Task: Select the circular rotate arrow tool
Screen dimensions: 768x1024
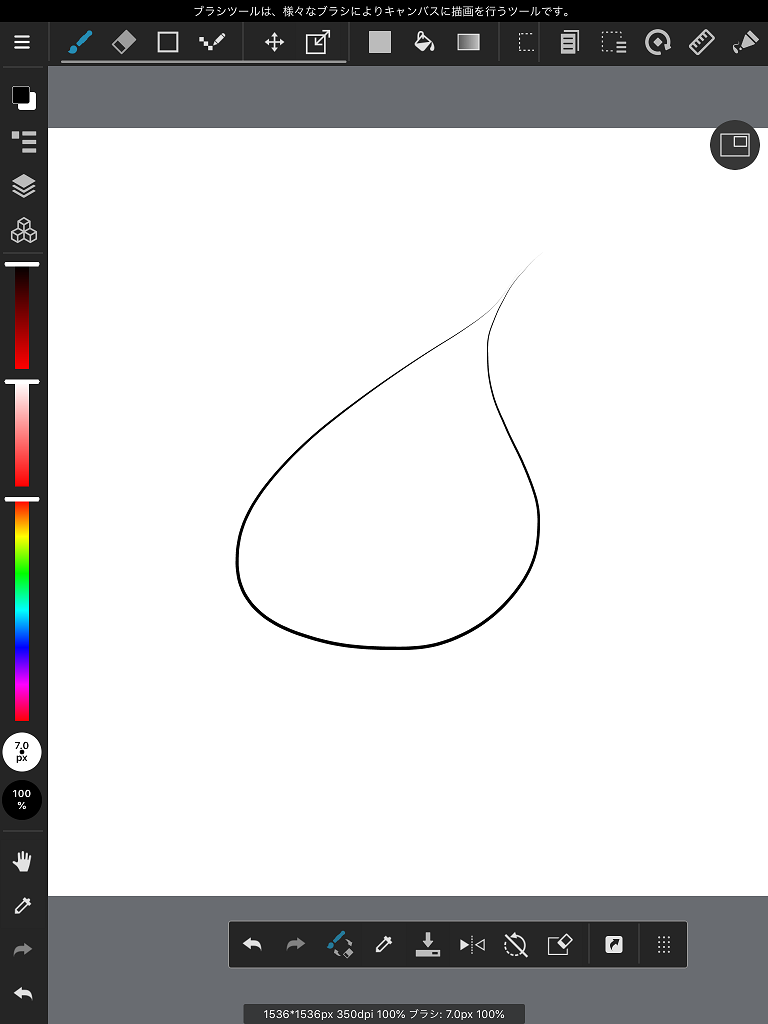Action: point(658,42)
